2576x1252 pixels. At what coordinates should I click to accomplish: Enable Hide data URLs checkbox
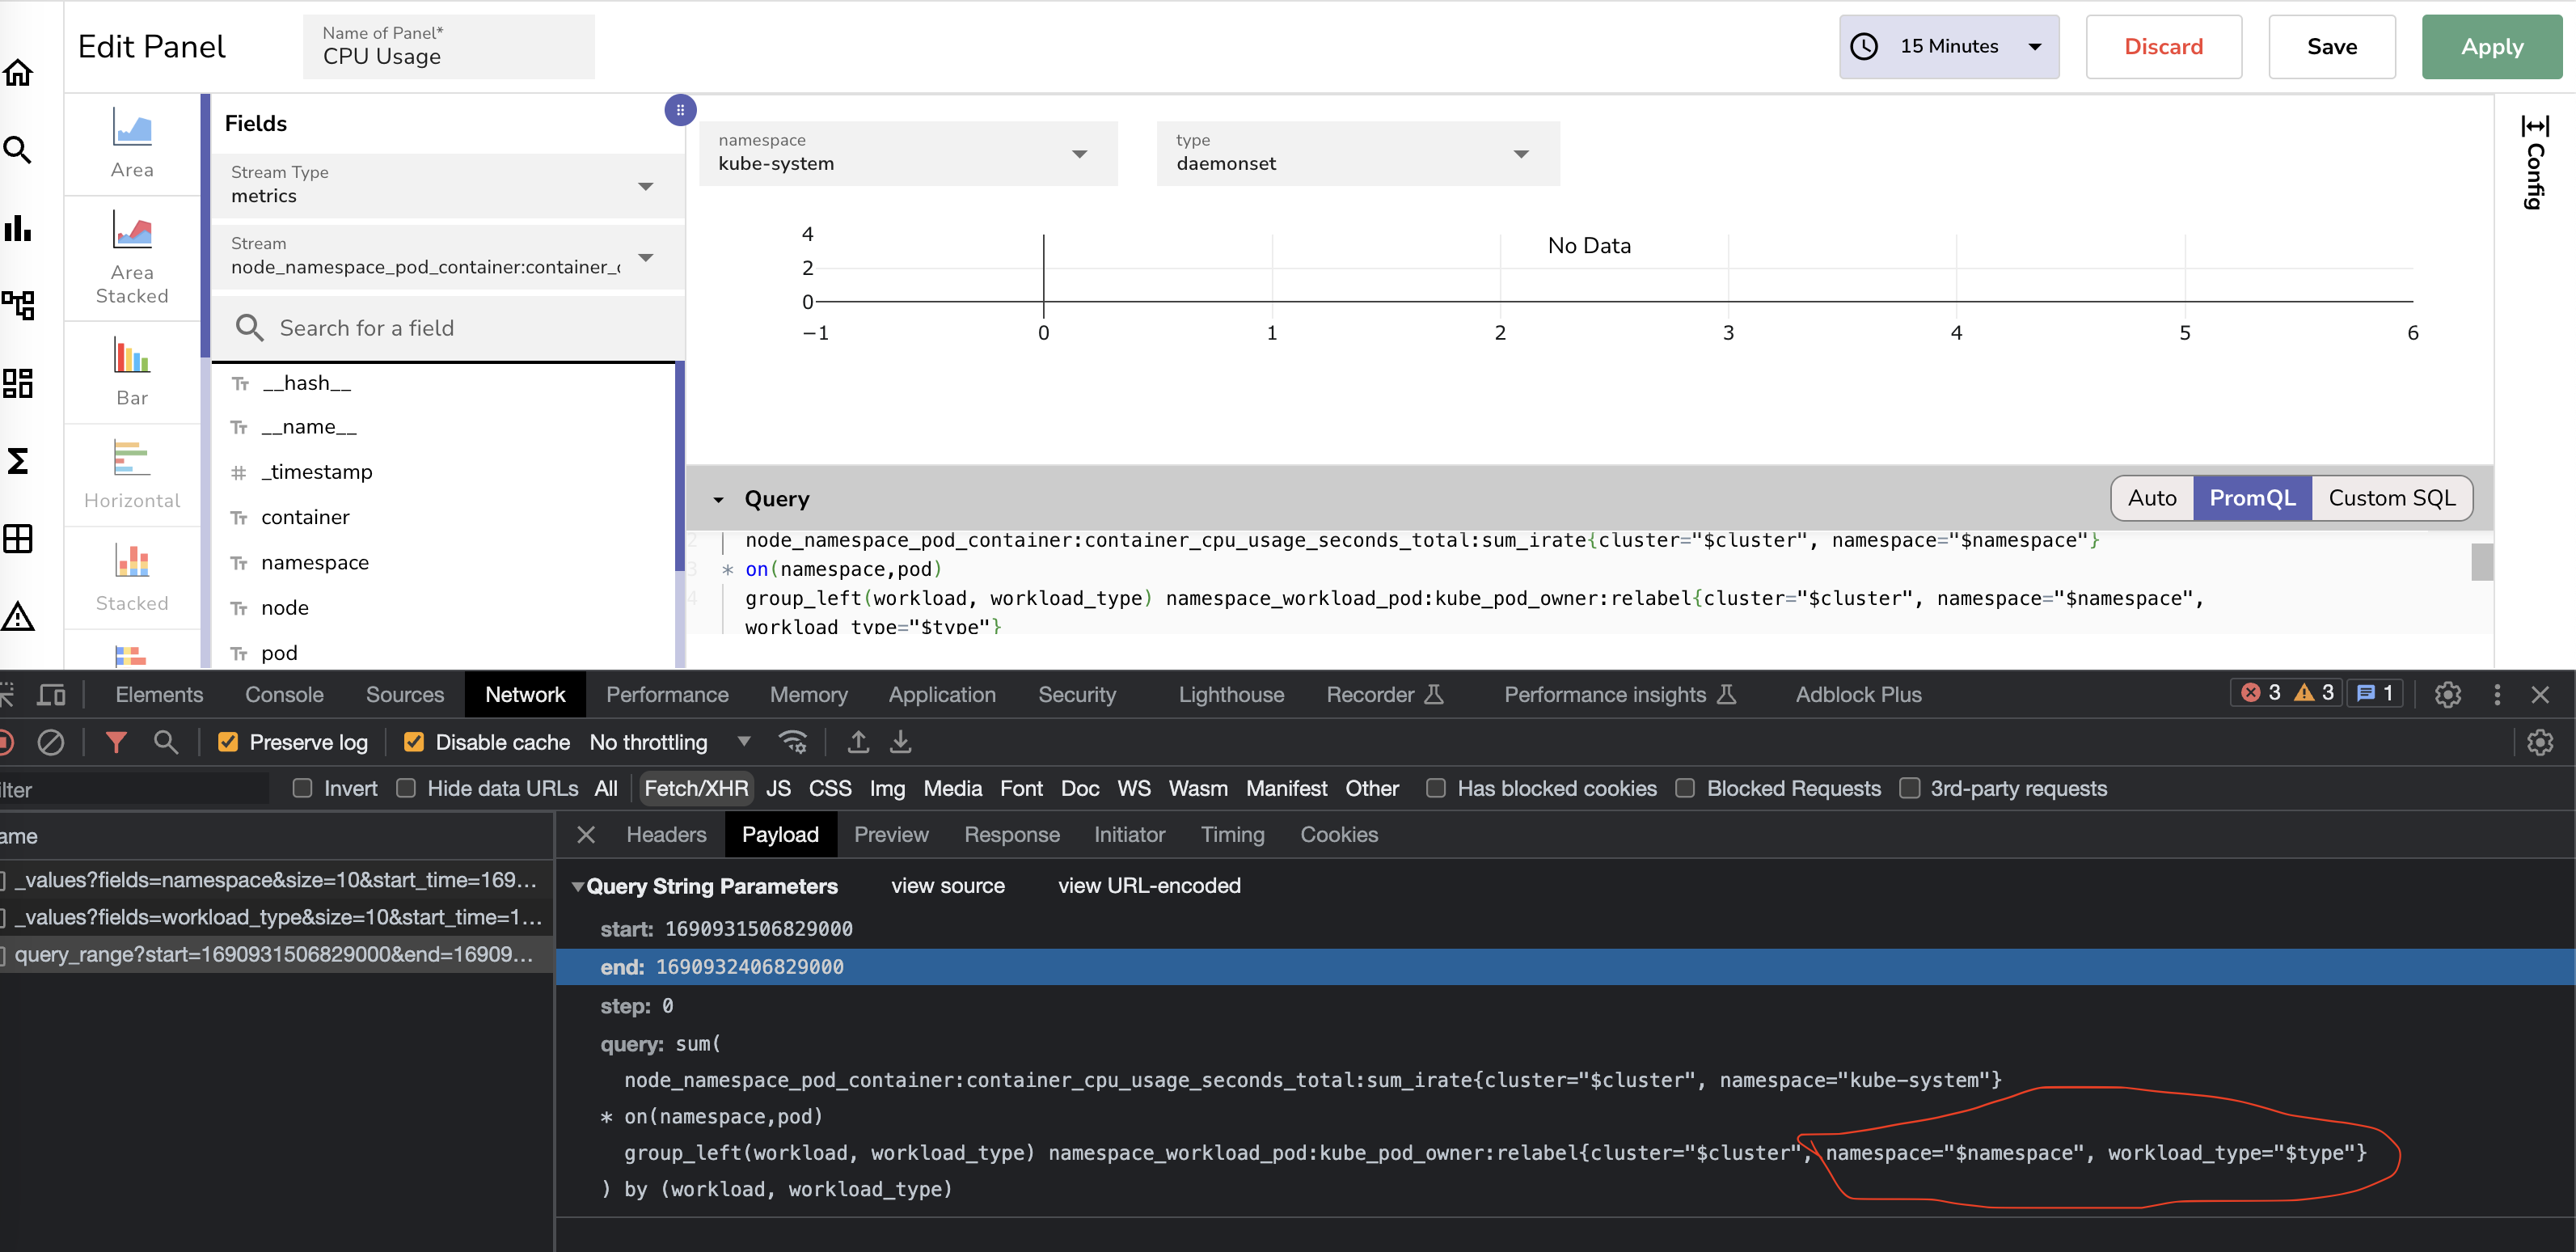tap(406, 788)
